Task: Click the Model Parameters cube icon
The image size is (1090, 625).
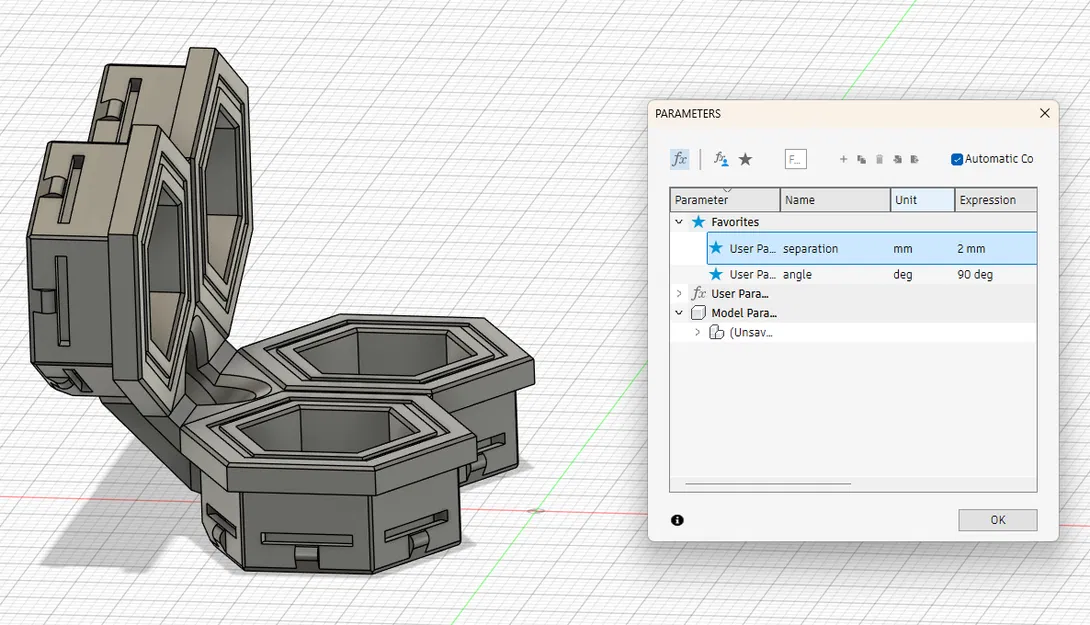Action: click(697, 312)
